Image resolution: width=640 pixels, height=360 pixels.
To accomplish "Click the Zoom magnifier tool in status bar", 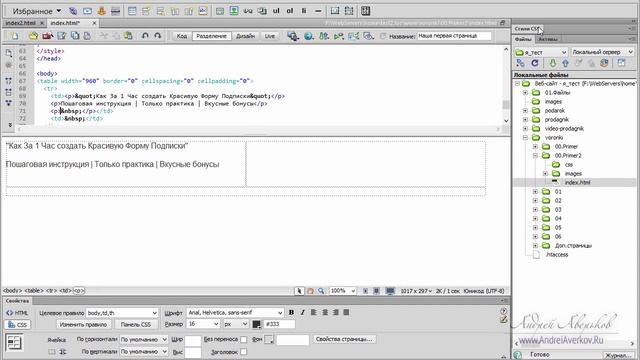I will tap(321, 291).
